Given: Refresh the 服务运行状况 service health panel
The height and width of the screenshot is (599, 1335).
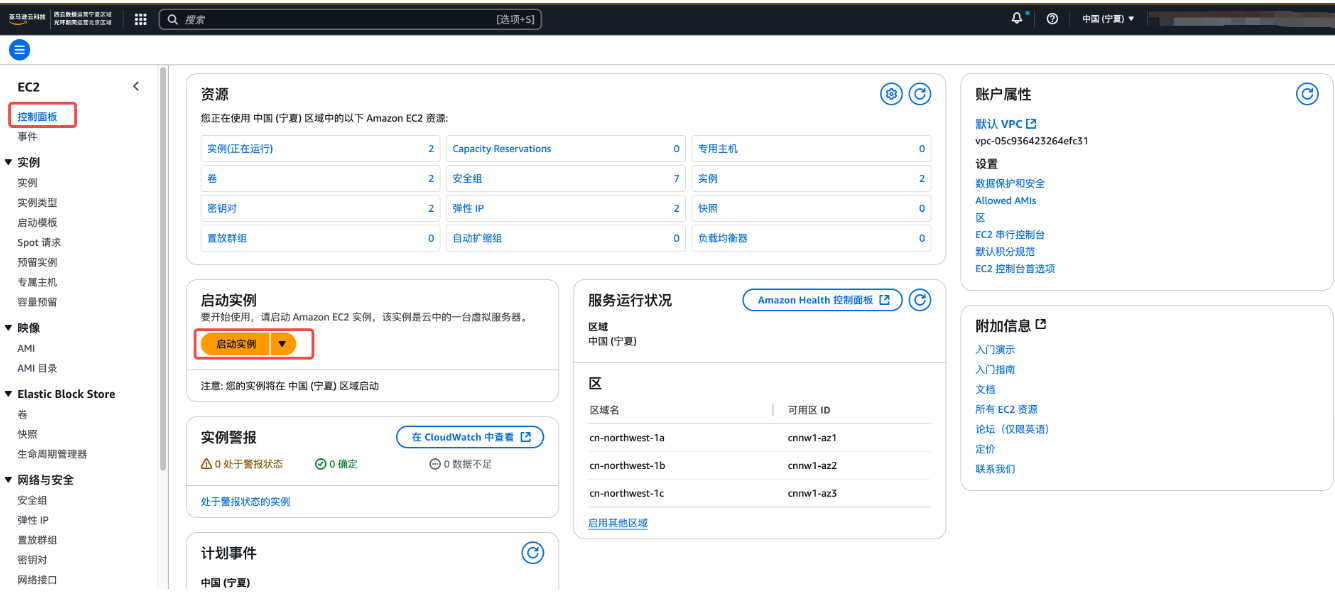Looking at the screenshot, I should [920, 300].
